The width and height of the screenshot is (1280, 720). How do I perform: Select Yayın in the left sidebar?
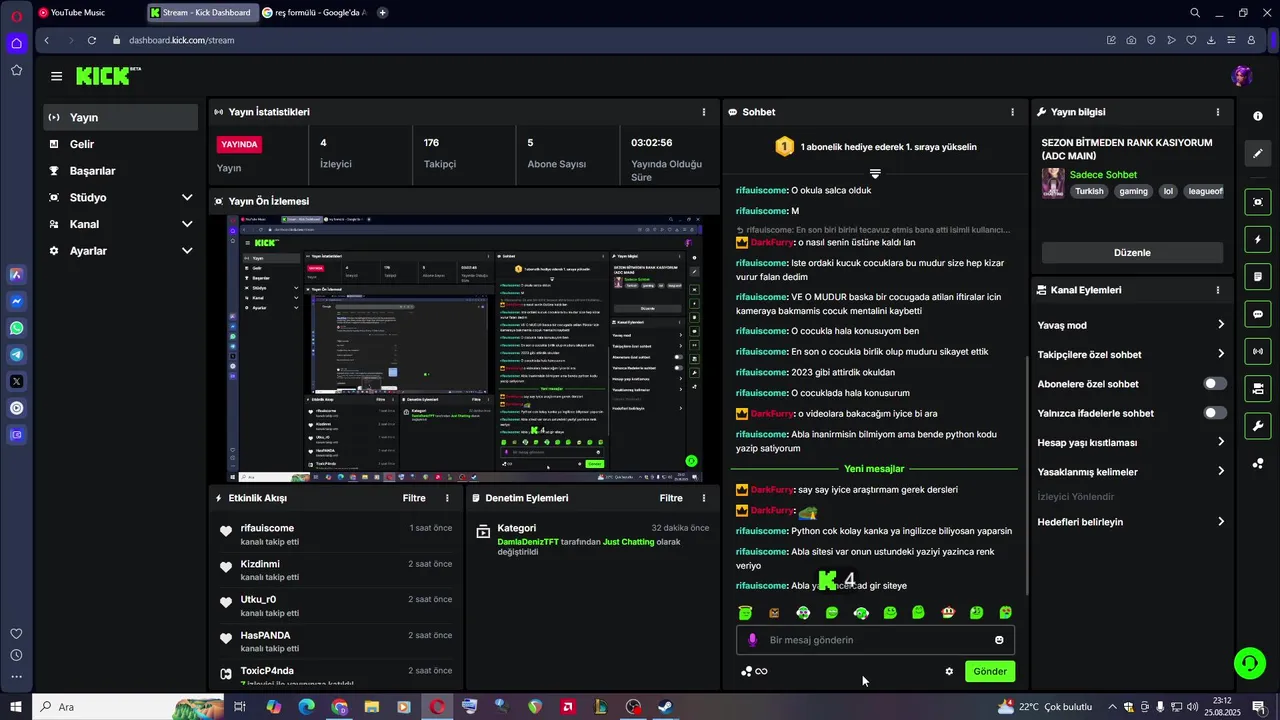[x=121, y=117]
